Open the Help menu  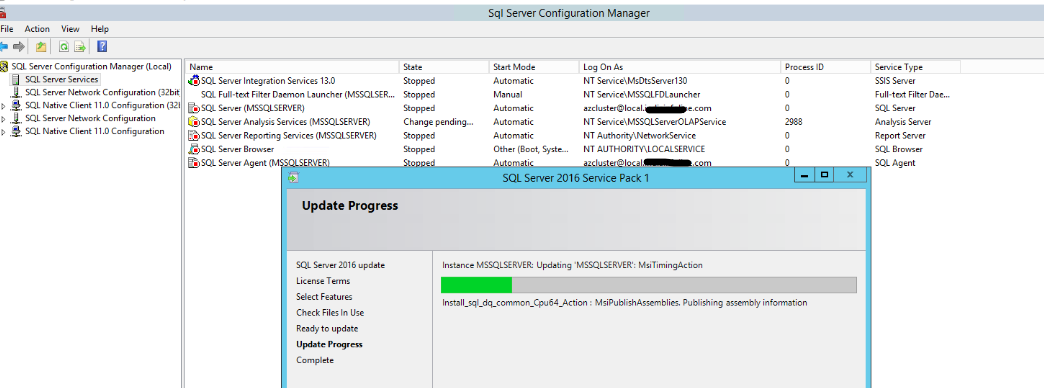coord(100,29)
